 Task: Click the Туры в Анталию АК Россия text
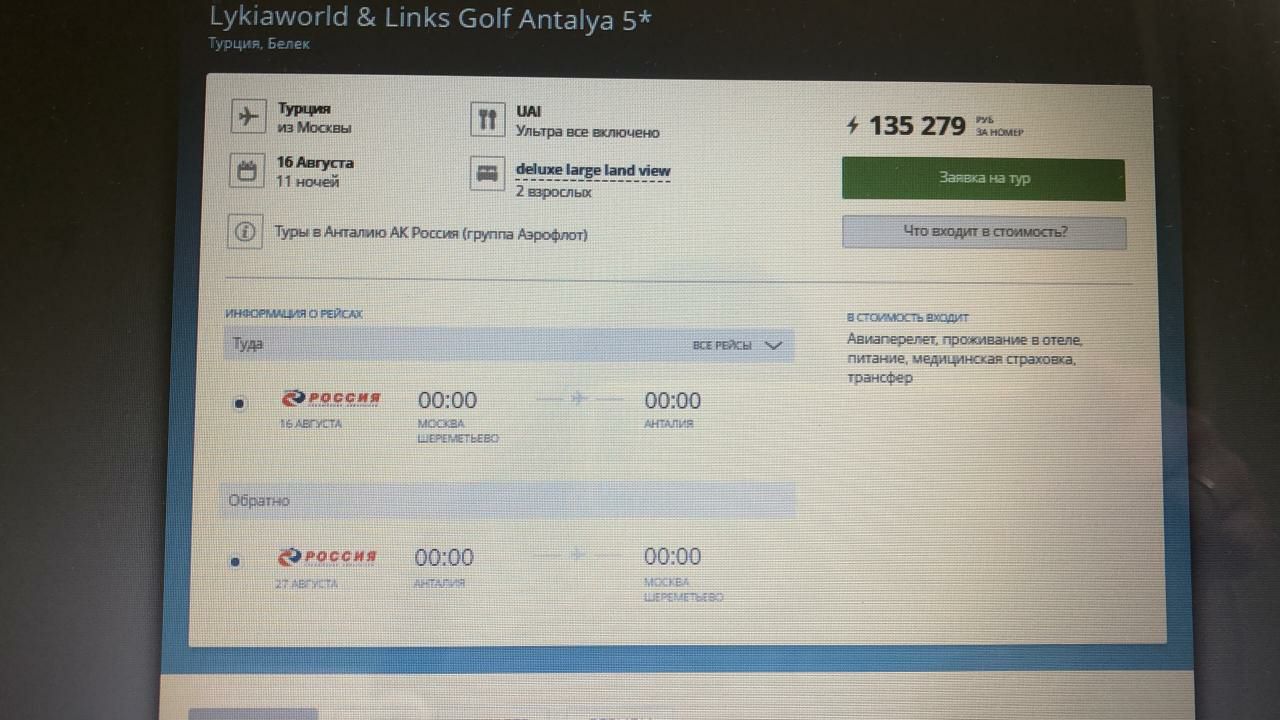(431, 234)
